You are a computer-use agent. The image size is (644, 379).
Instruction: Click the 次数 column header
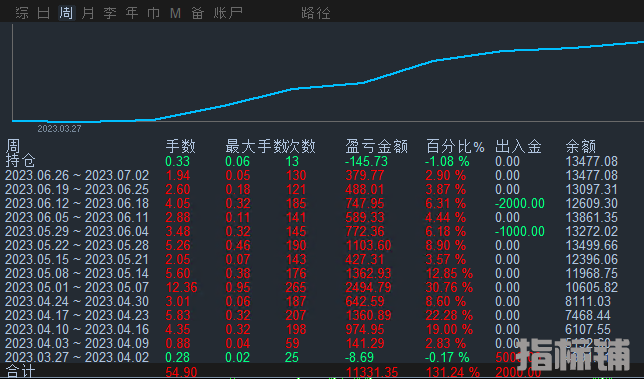pos(300,146)
